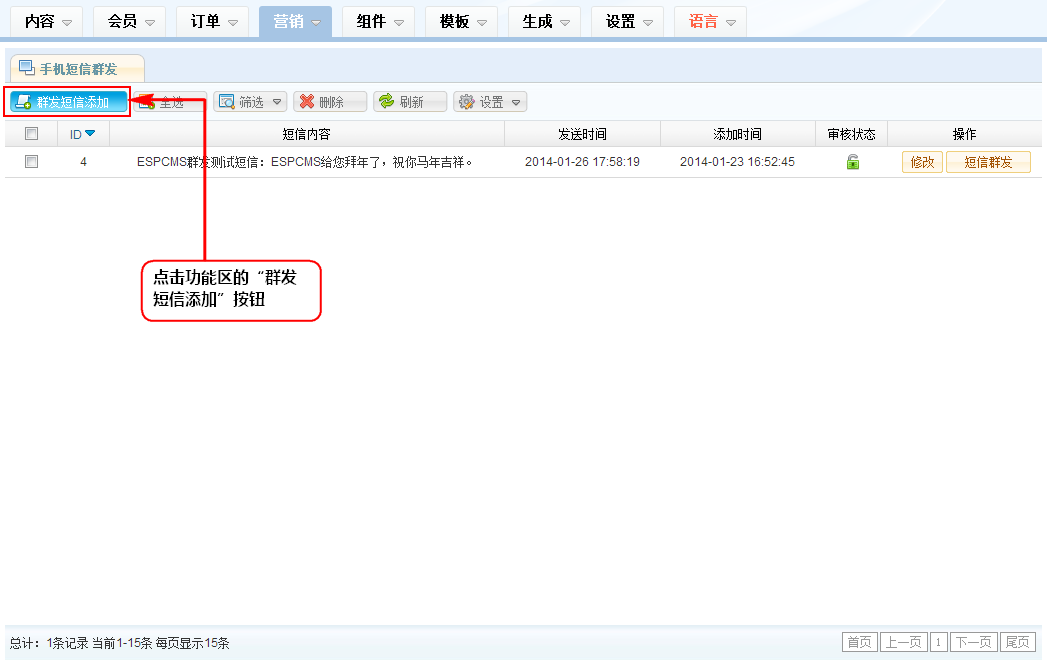Click the green 刷新 refresh button
Screen dimensions: 1047x662
coord(409,102)
